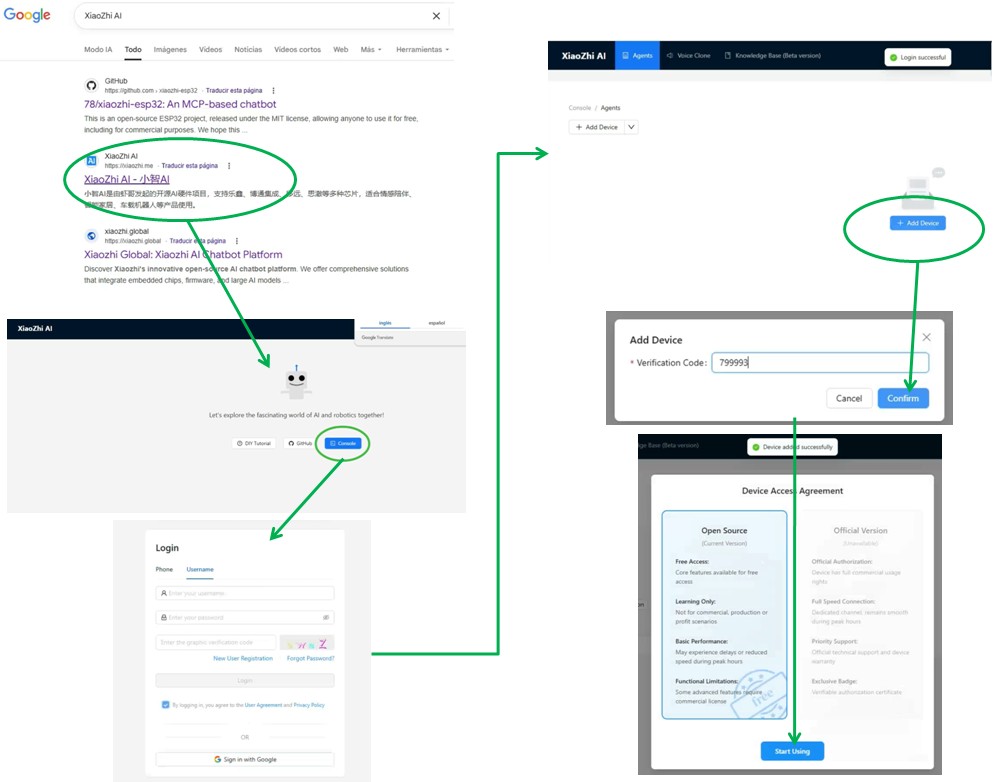Click Cancel in the Add Device dialog
This screenshot has width=1002, height=782.
coord(849,398)
